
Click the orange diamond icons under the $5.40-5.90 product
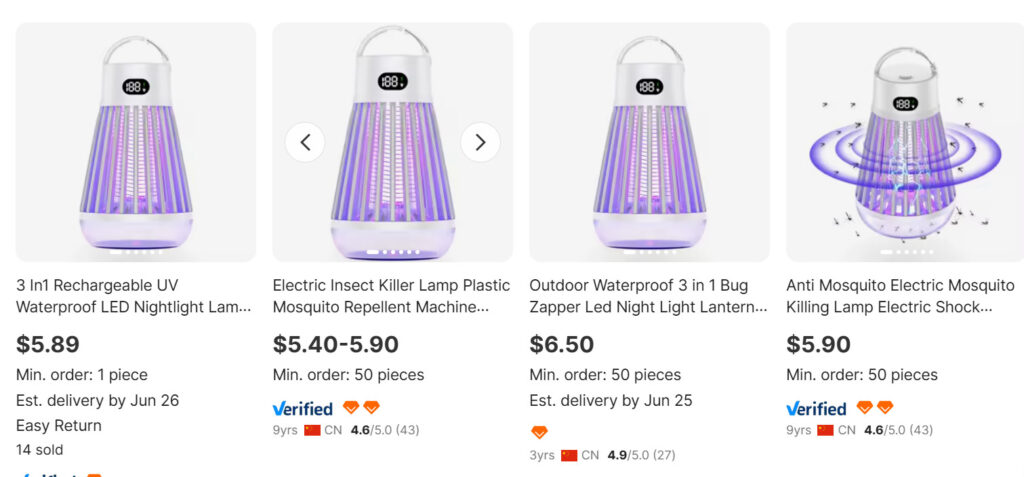pos(361,408)
